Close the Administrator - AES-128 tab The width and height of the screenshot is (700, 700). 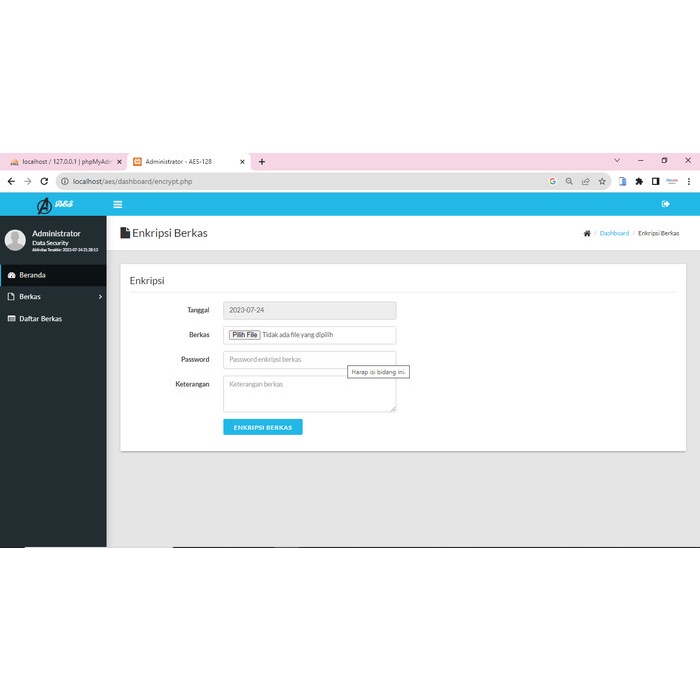tap(242, 162)
